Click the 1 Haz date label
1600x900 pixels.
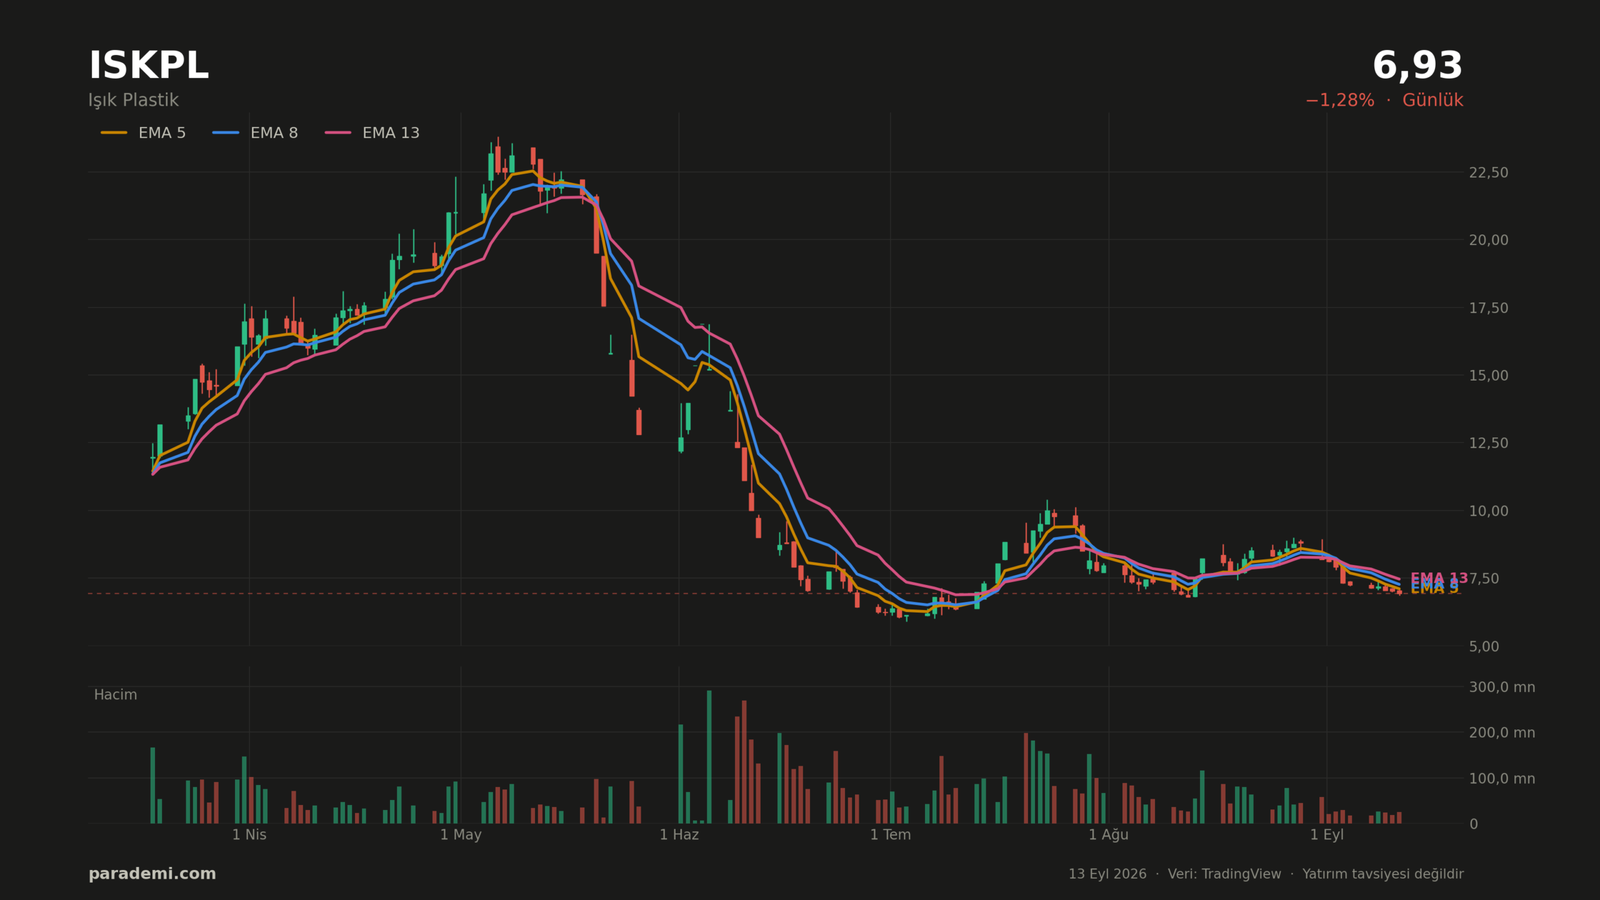point(679,835)
